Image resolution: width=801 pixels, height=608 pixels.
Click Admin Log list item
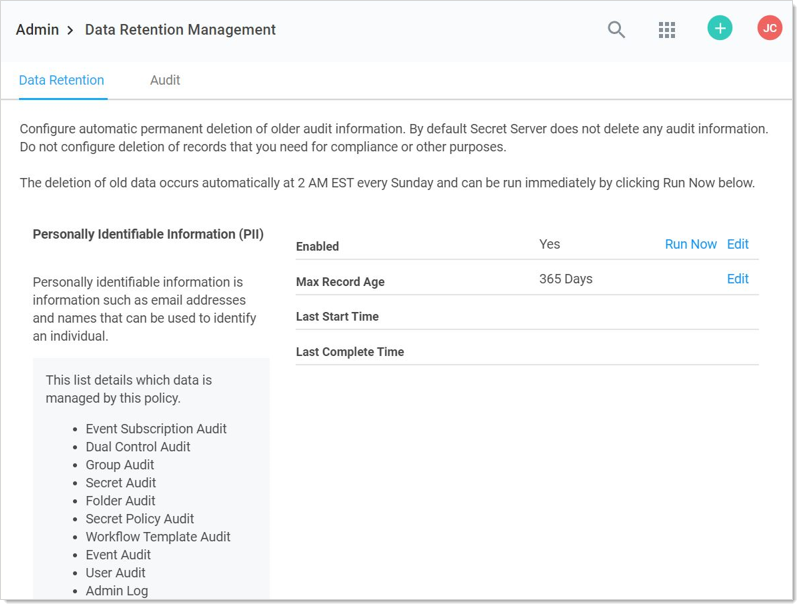point(116,591)
